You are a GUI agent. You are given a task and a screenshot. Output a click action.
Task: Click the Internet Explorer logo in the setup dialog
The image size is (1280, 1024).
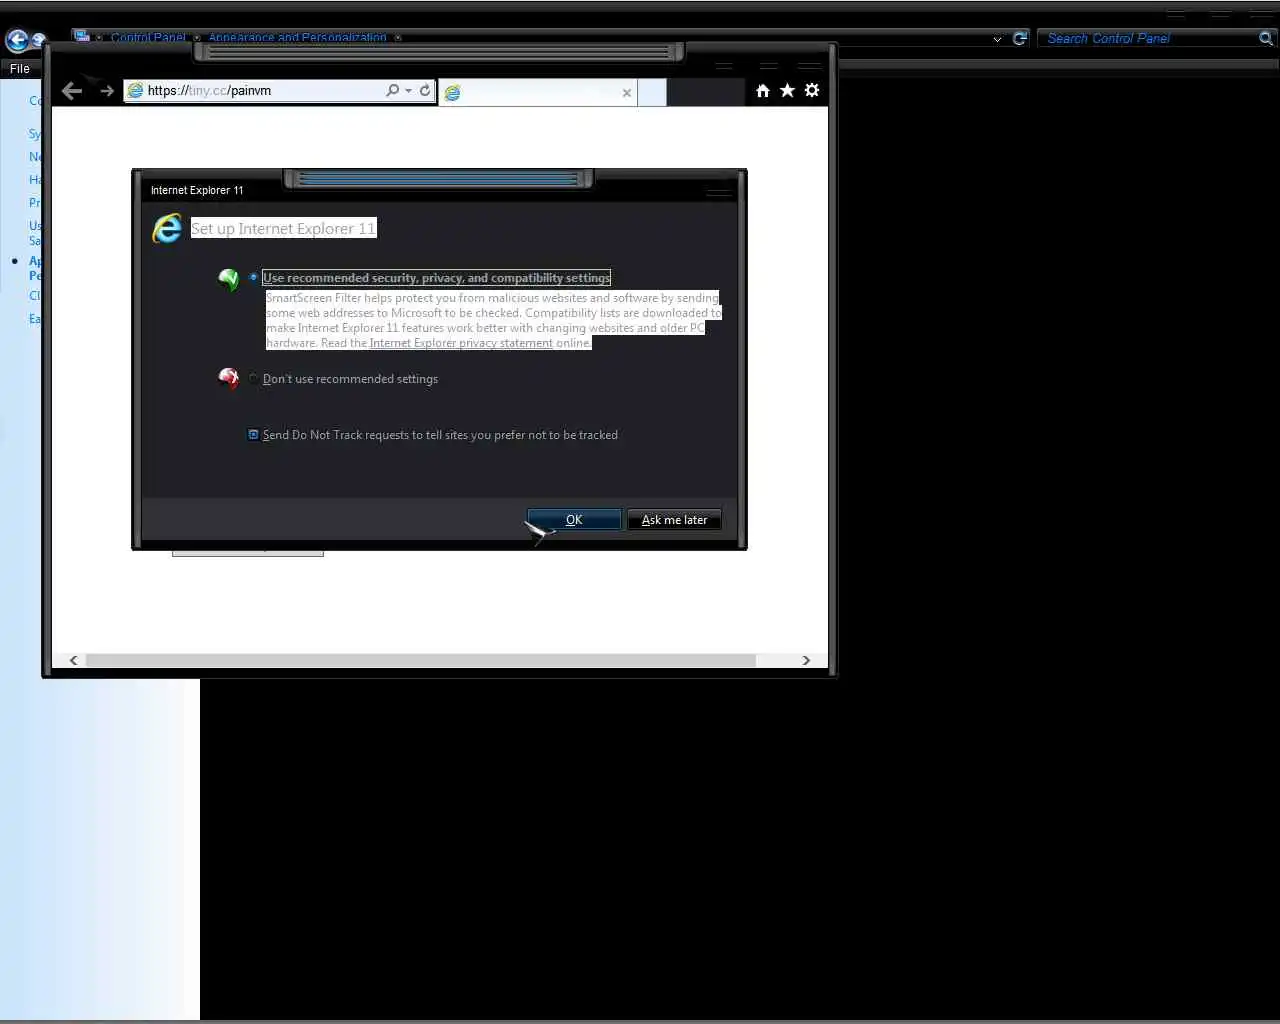pyautogui.click(x=167, y=228)
